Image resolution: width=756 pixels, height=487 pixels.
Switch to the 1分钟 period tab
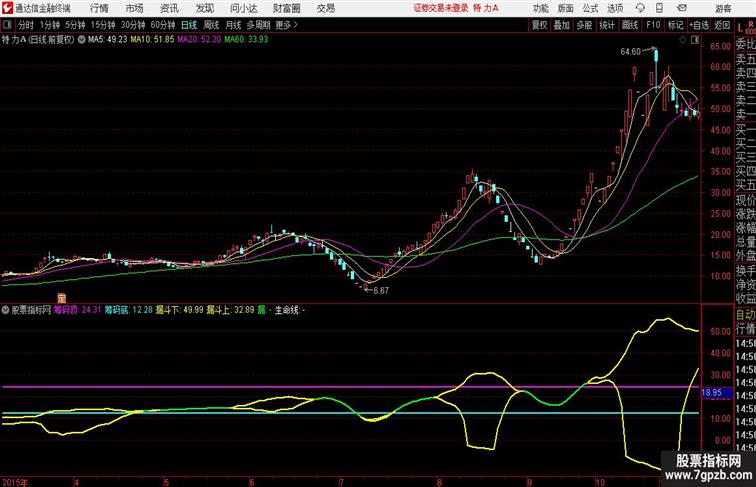(49, 25)
